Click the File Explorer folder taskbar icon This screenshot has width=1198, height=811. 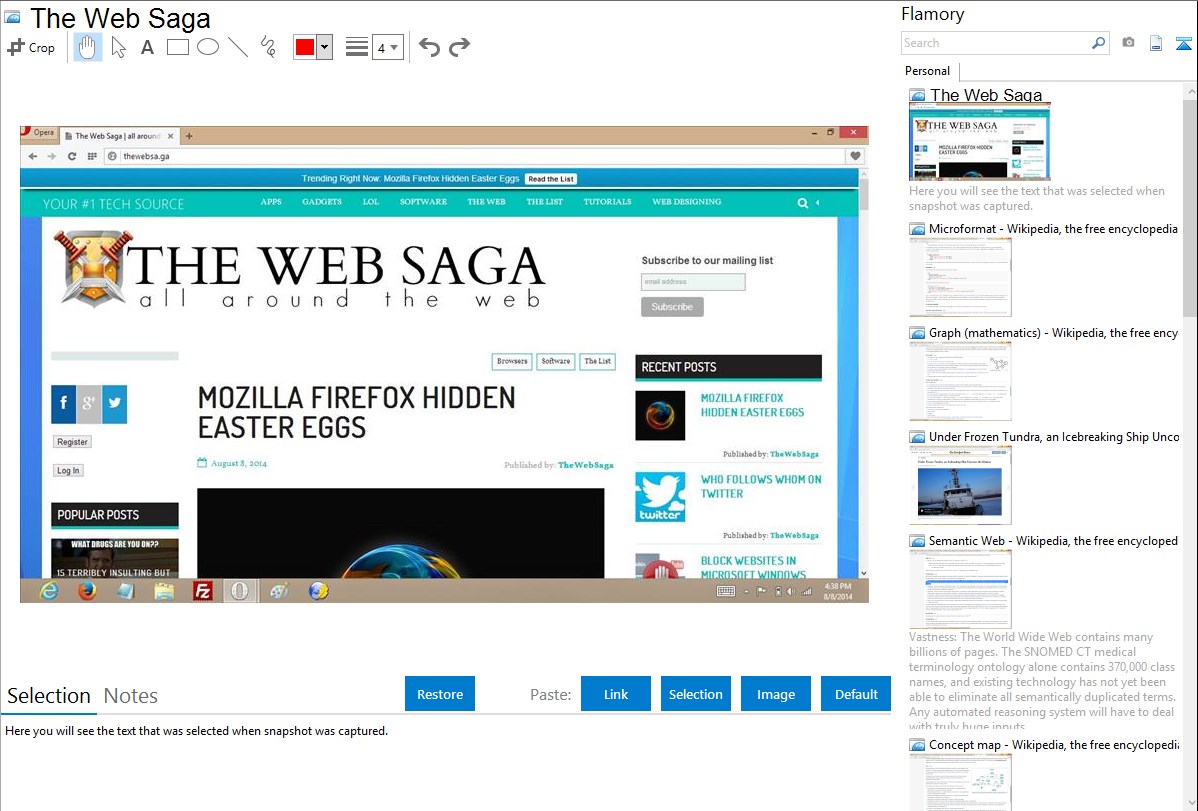pyautogui.click(x=164, y=591)
